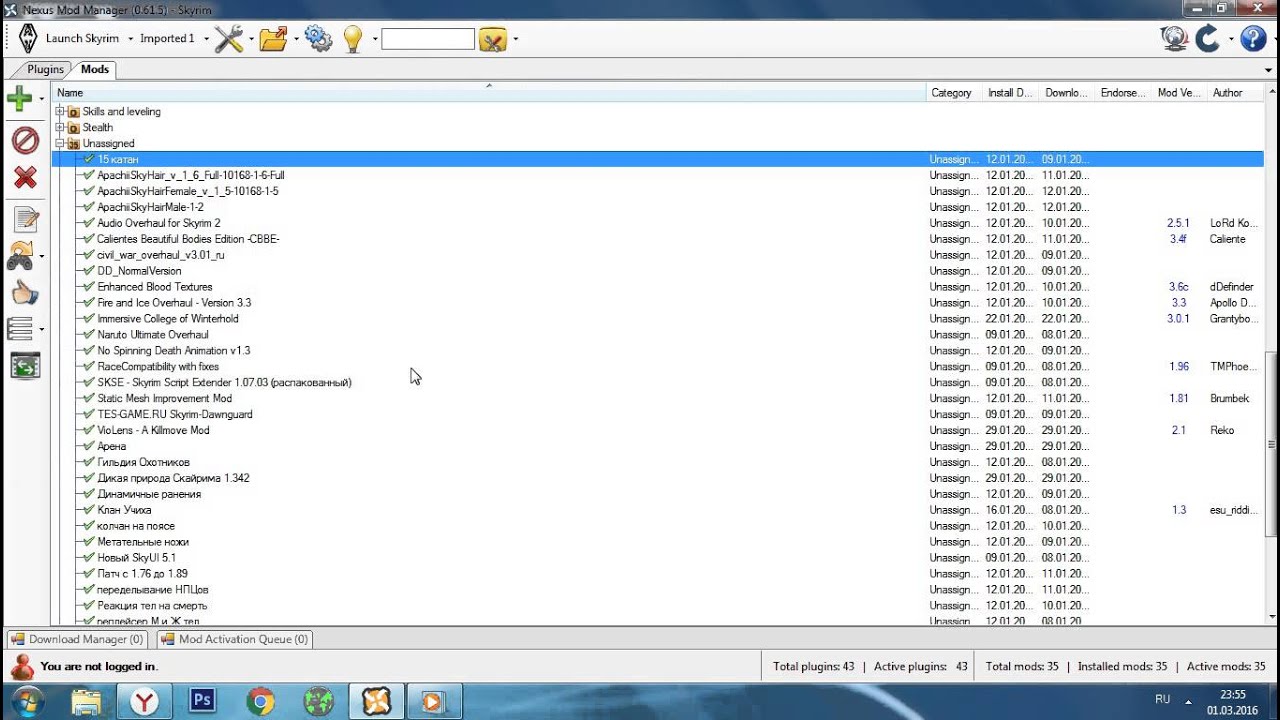1280x720 pixels.
Task: Toggle the checkmark for Naruto Ultimate Overhaul
Action: (89, 335)
